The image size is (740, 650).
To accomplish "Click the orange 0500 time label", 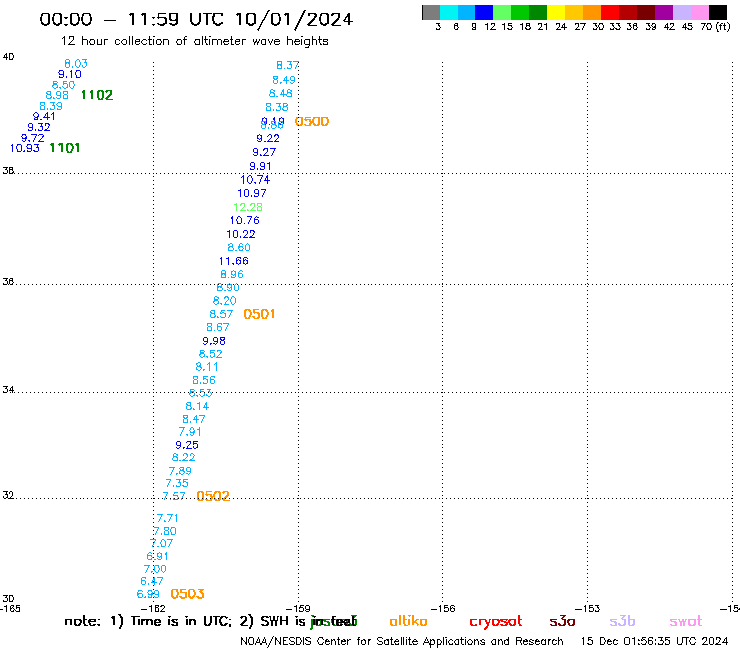I will 312,122.
